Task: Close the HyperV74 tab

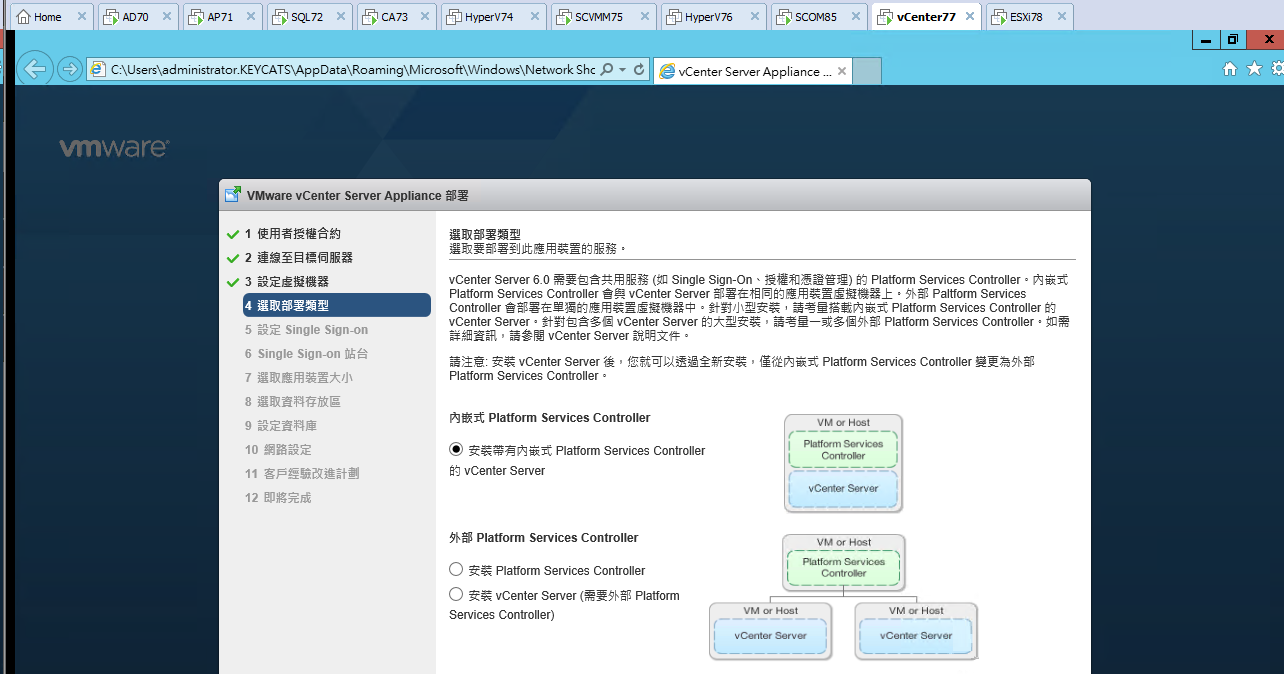Action: coord(533,17)
